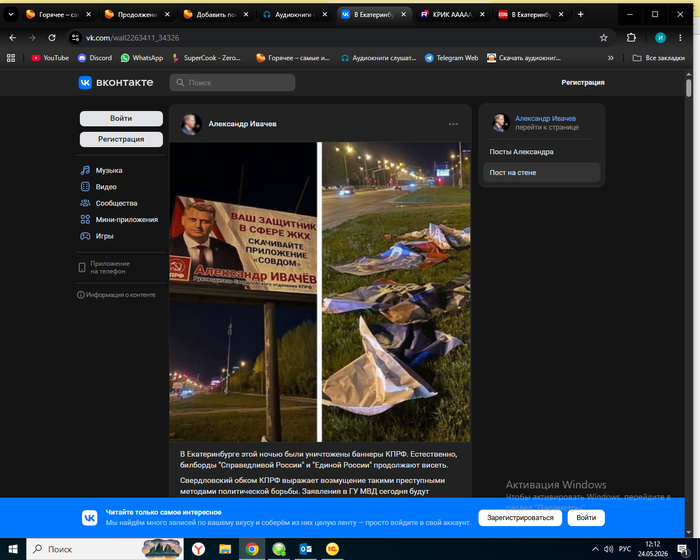Viewport: 700px width, 560px height.
Task: Click the ВКонтакте logo
Action: pos(116,83)
